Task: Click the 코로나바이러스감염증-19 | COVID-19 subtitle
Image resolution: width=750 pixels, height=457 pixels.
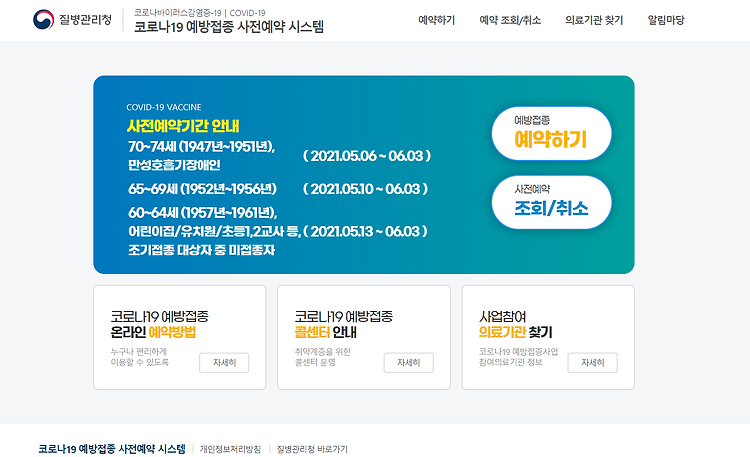Action: point(199,13)
